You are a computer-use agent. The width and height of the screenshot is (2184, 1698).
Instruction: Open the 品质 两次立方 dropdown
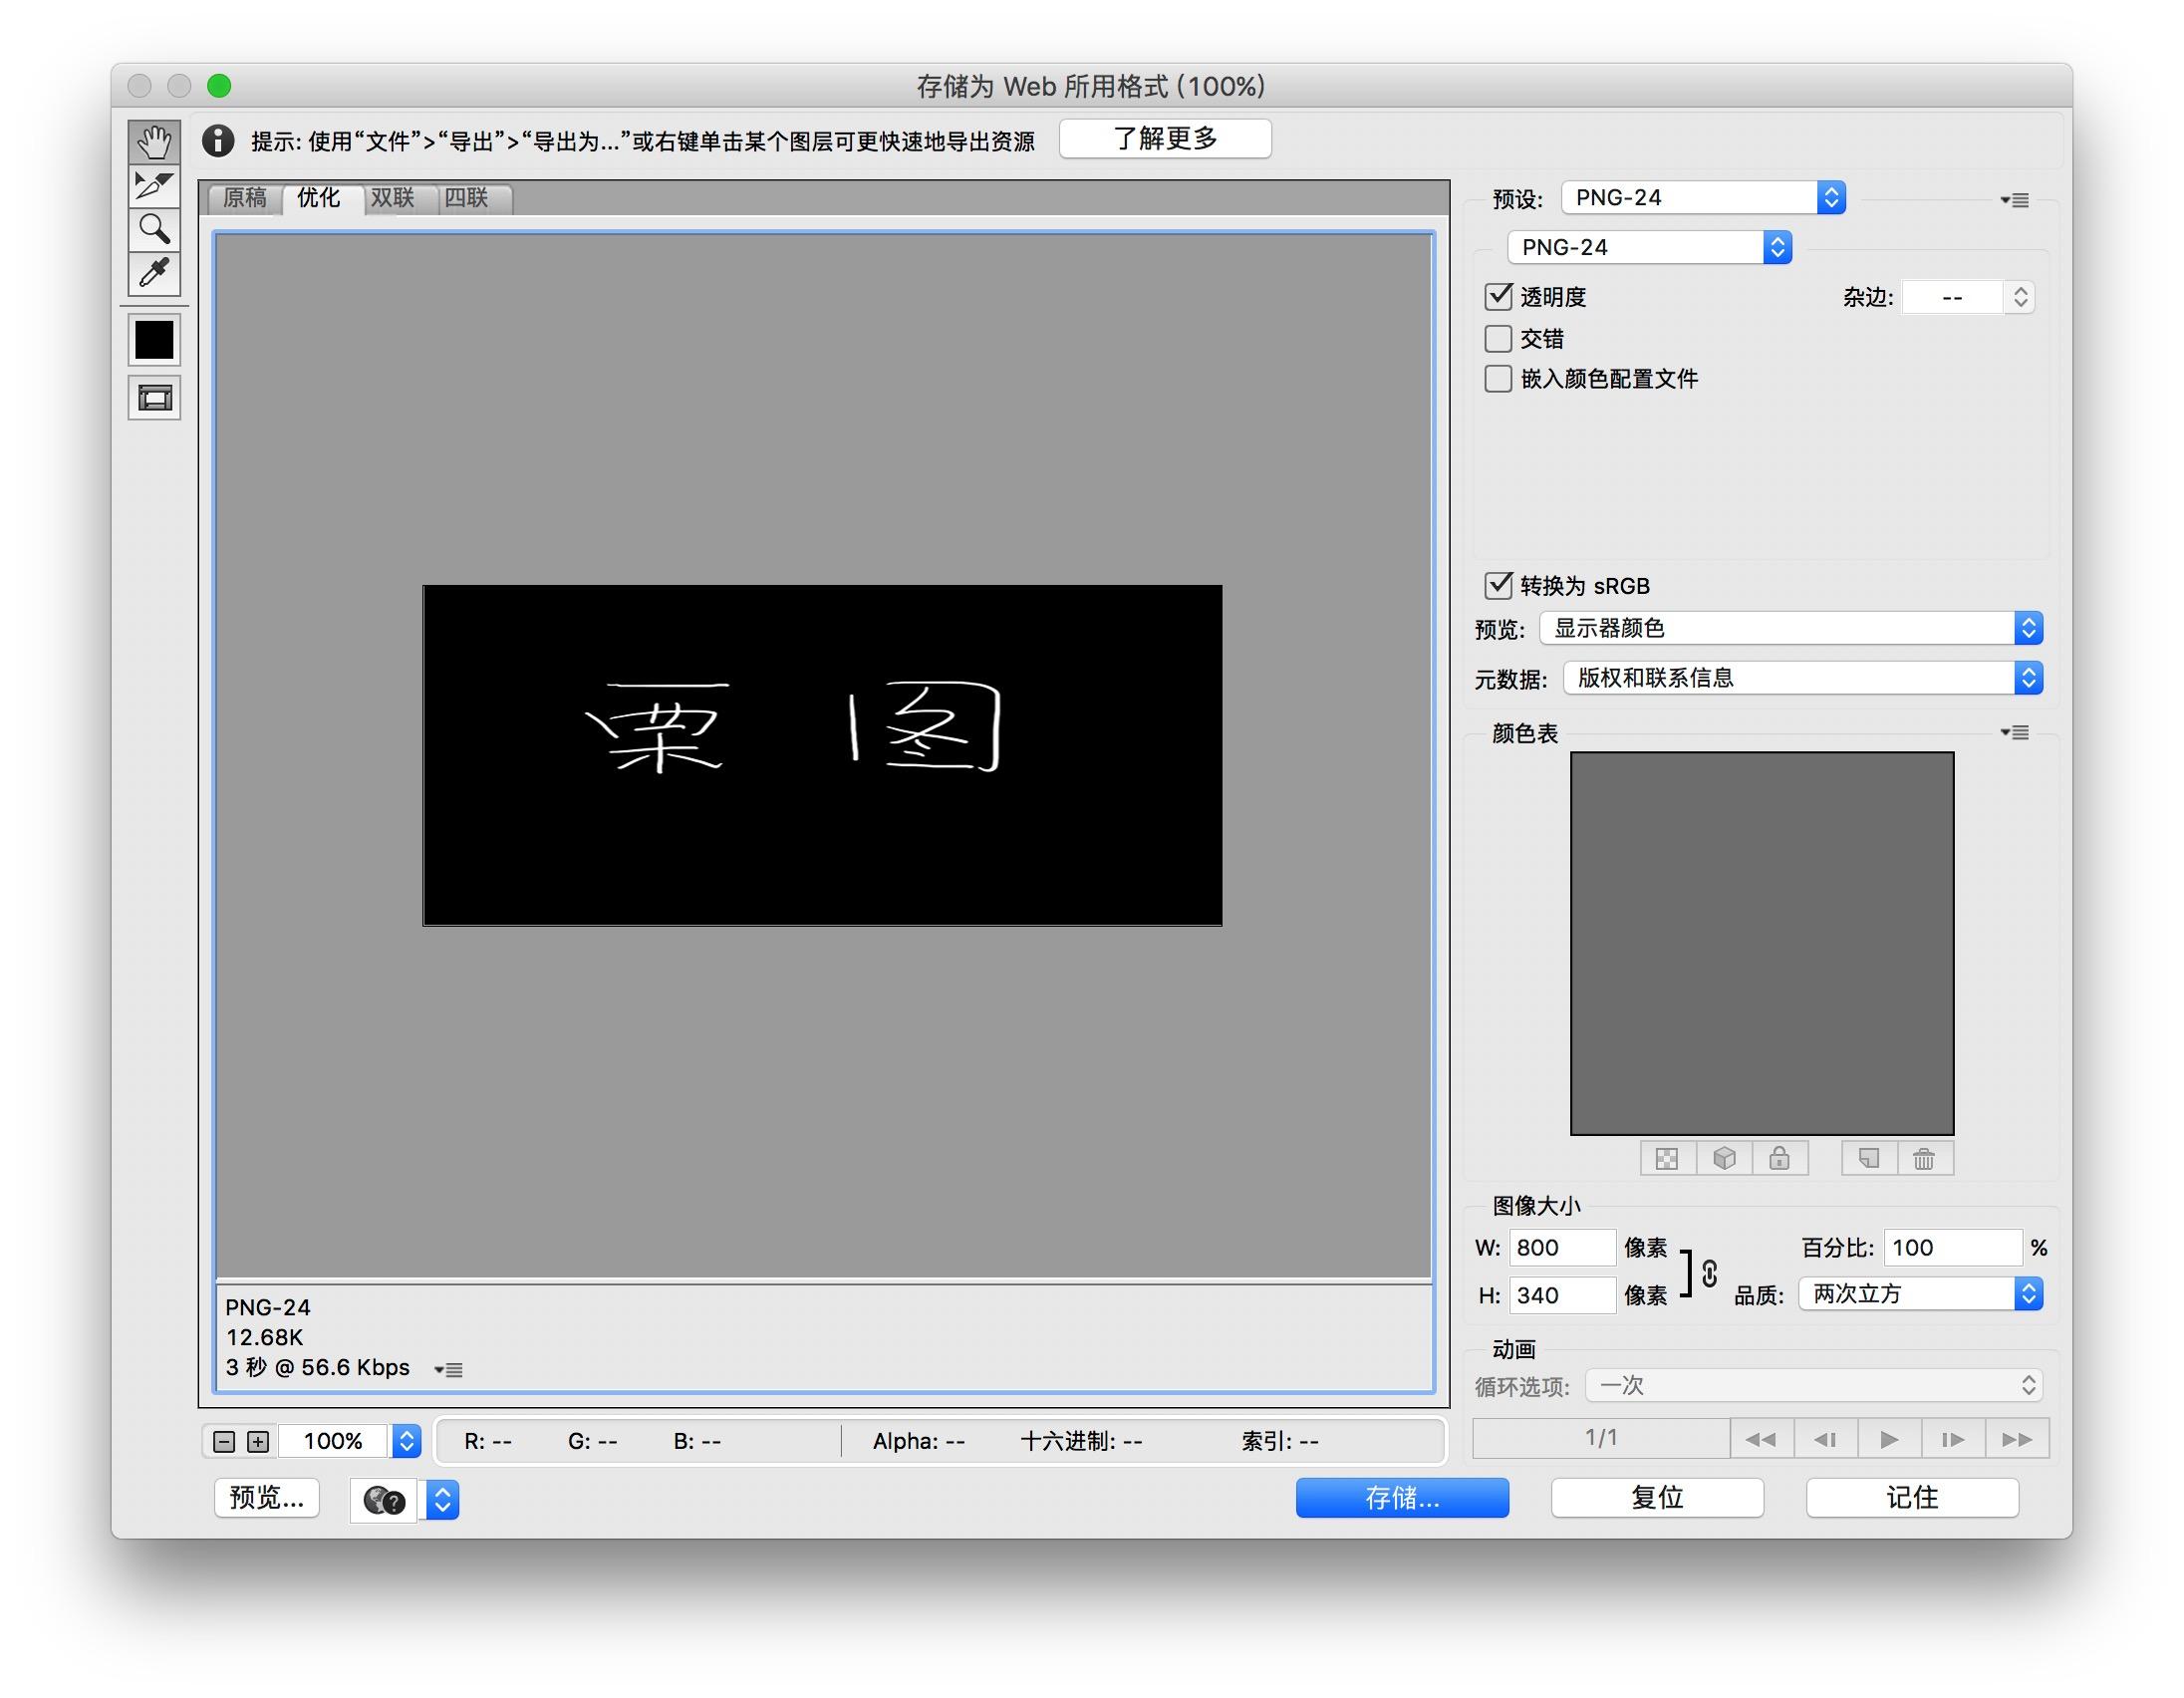coord(1920,1294)
